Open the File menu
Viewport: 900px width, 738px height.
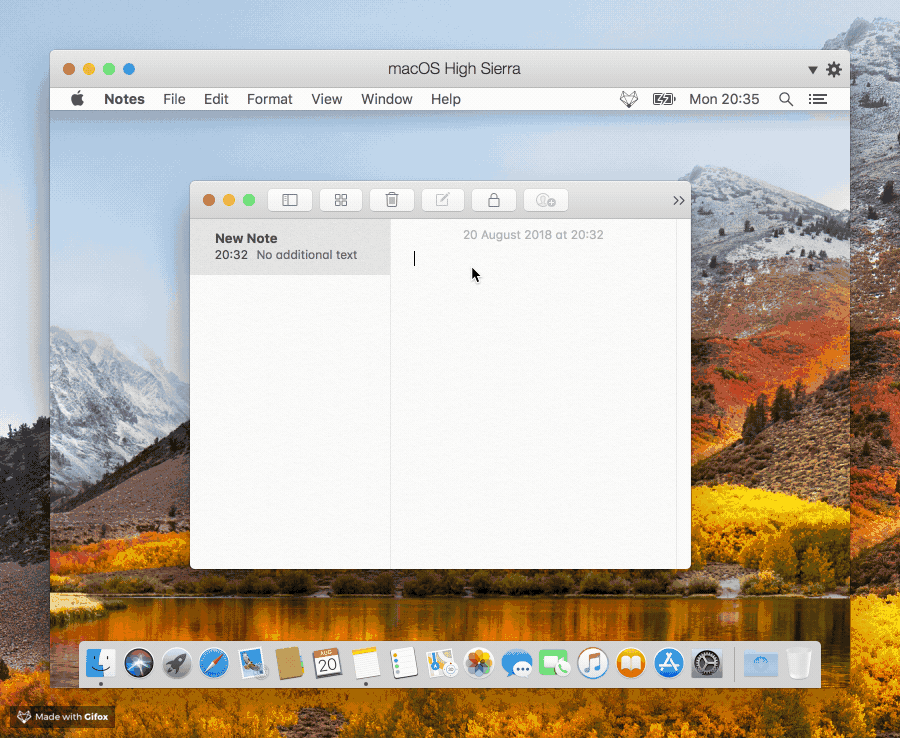(174, 99)
